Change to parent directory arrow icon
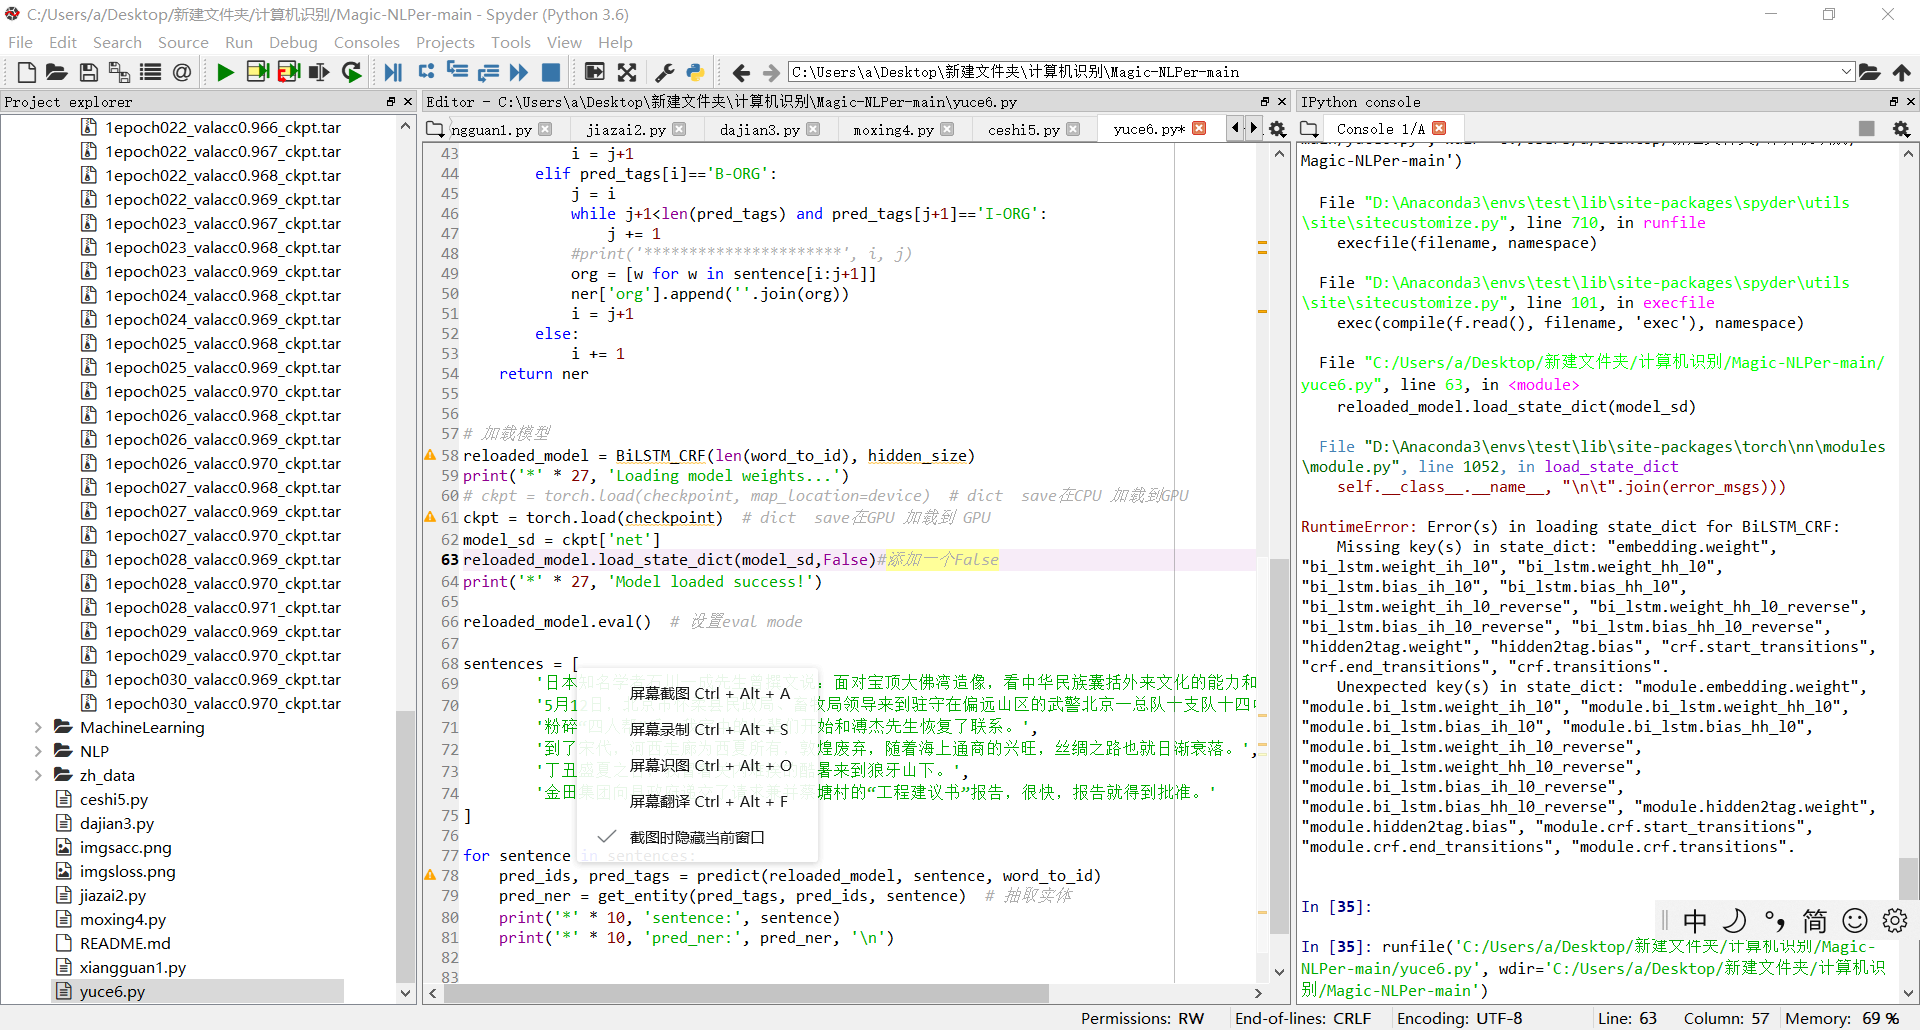 [x=1901, y=72]
